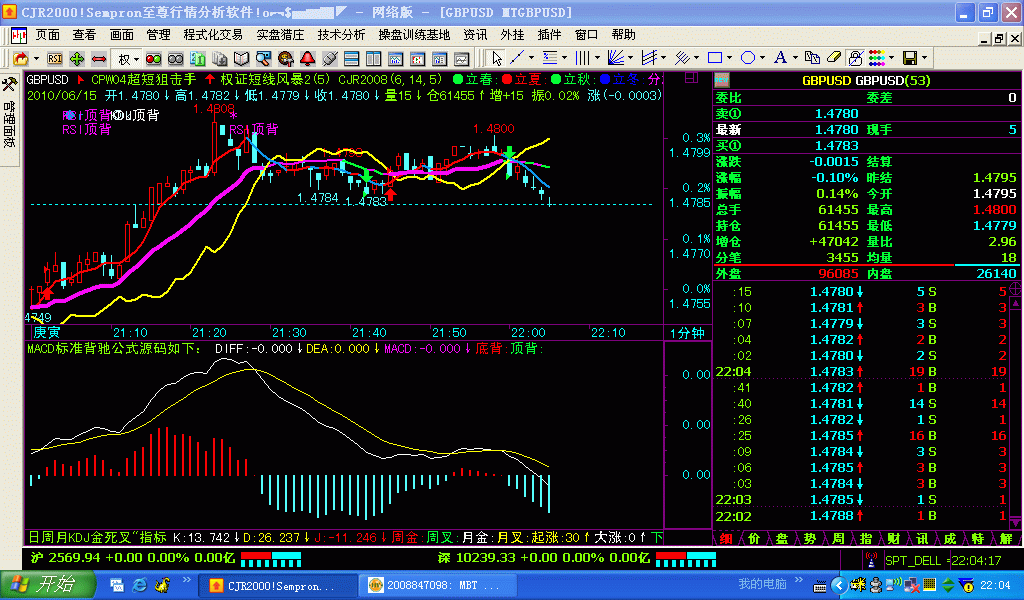Click the magnifier search toolbar icon
The image size is (1024, 600).
coord(263,59)
